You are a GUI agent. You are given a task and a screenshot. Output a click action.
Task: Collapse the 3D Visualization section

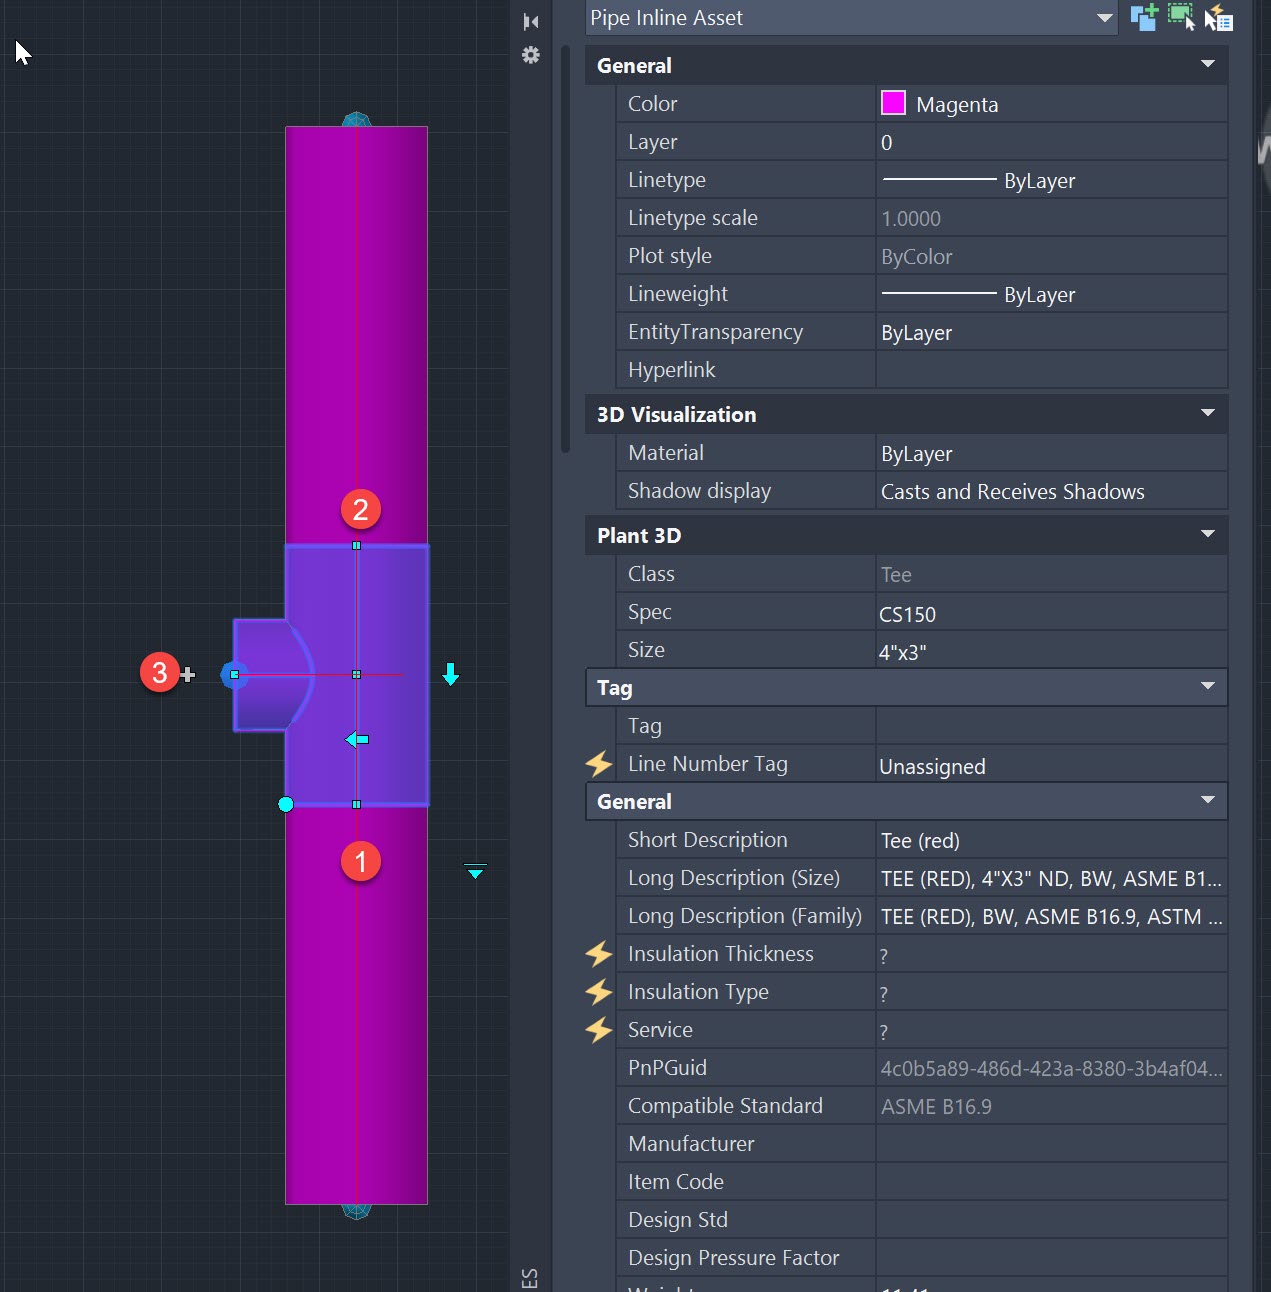1207,414
